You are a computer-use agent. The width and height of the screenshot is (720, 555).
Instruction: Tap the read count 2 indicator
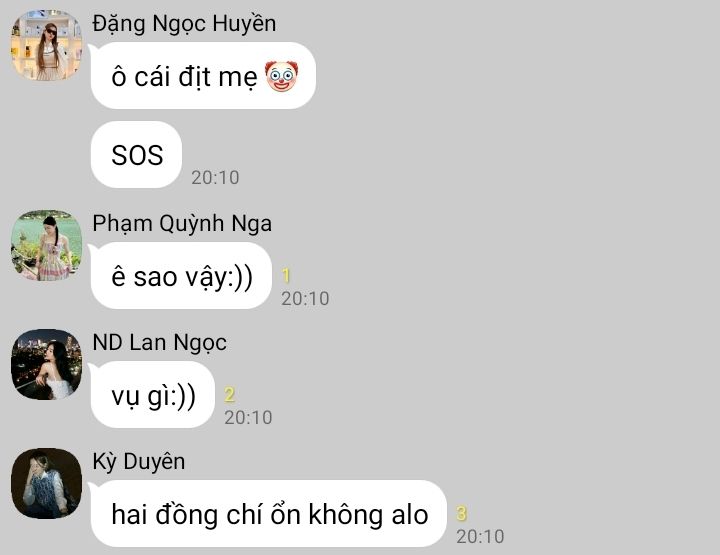(230, 395)
